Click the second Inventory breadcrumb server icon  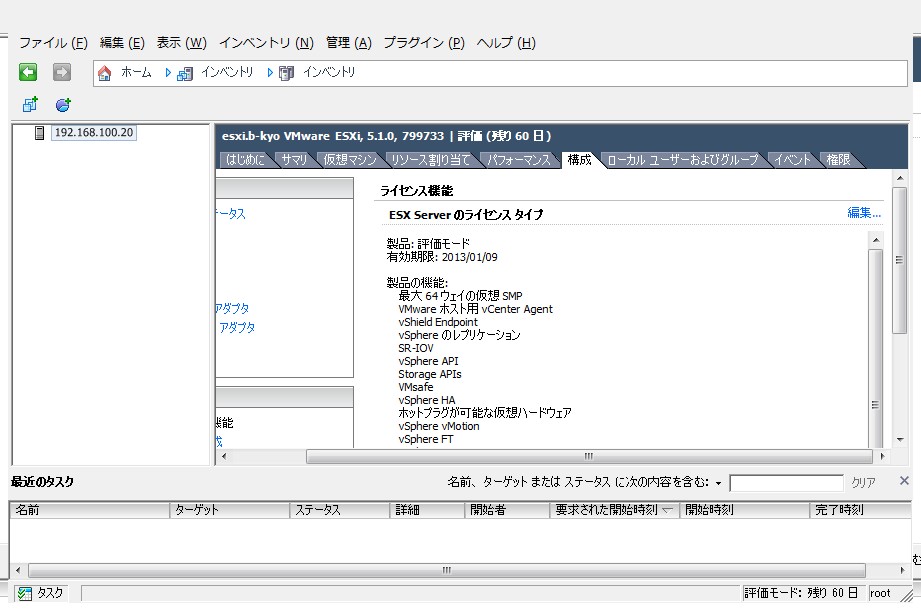point(286,73)
